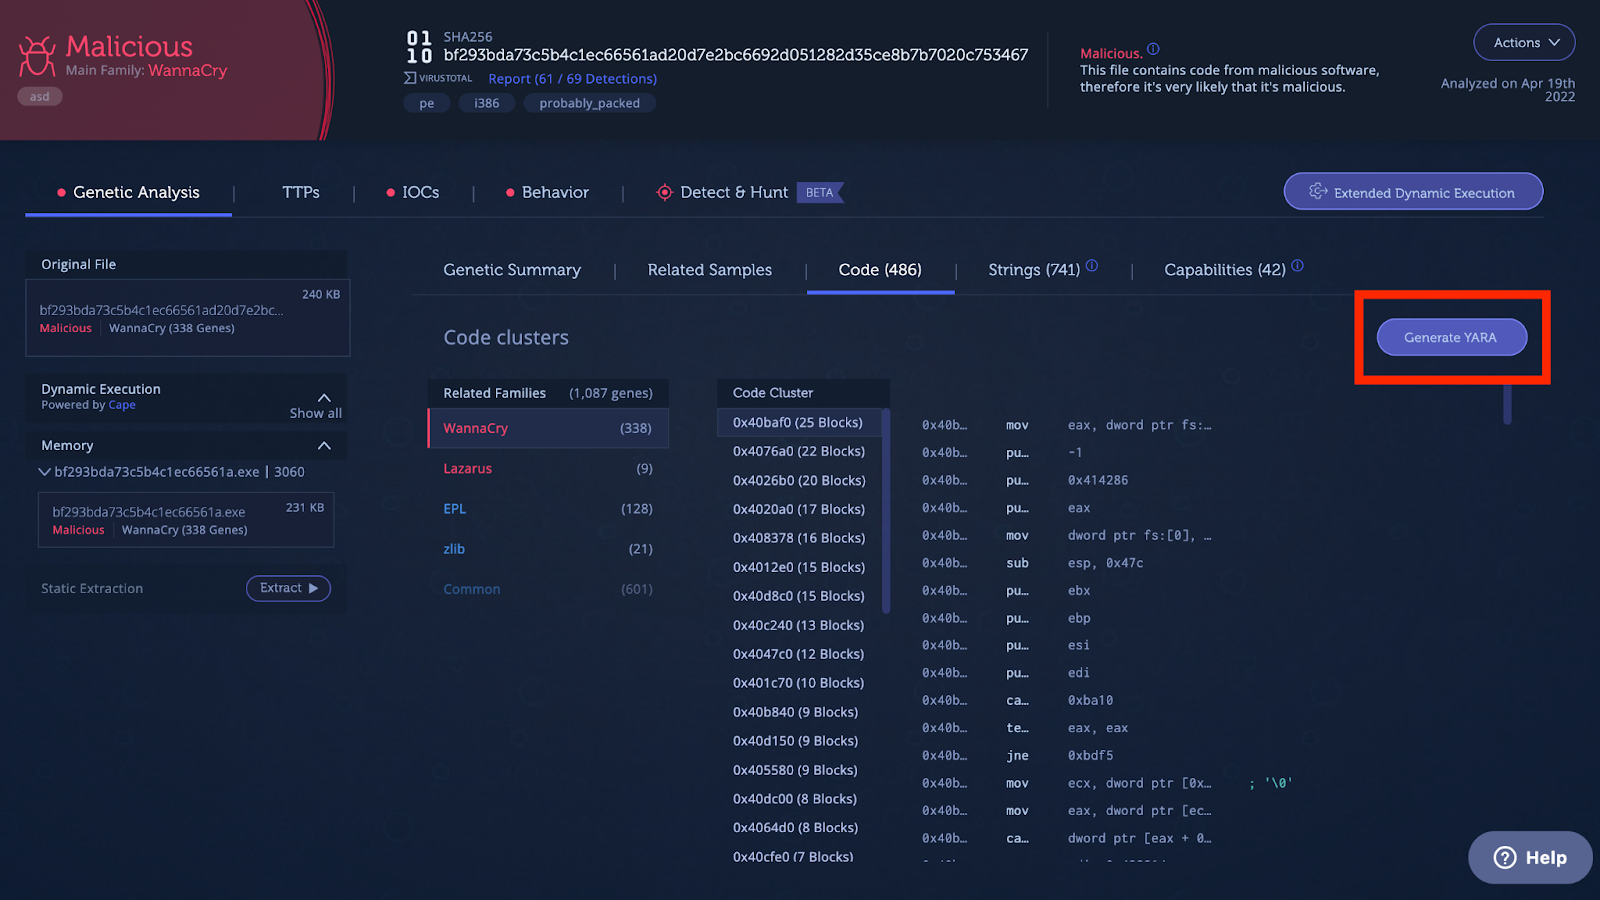Click info icon next to Malicious verdict
Screen dimensions: 1600x900
[1153, 49]
